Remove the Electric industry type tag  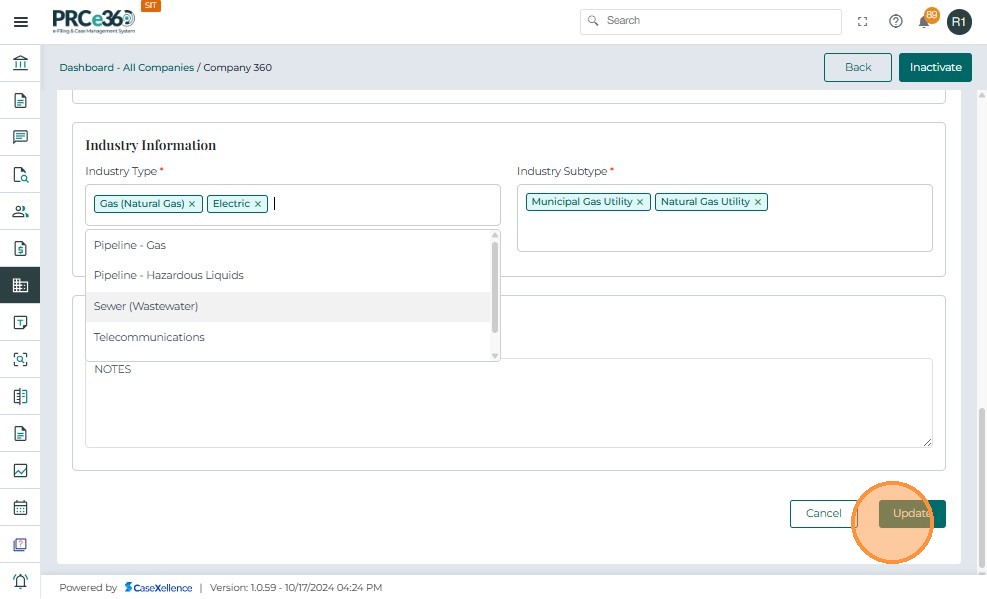point(258,204)
